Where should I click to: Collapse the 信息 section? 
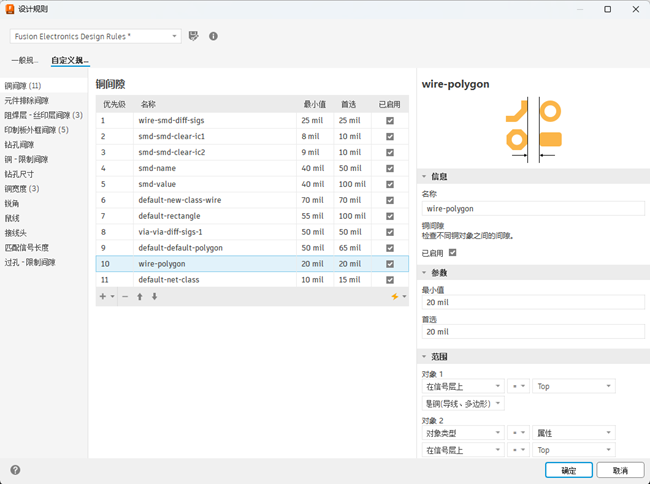point(424,177)
